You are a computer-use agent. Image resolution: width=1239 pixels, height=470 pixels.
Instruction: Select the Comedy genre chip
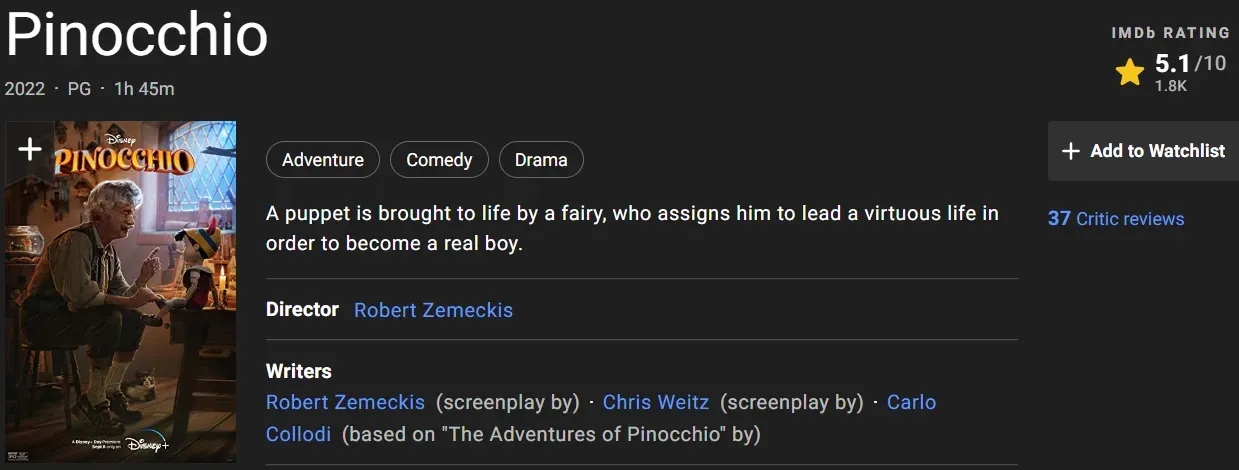(439, 160)
